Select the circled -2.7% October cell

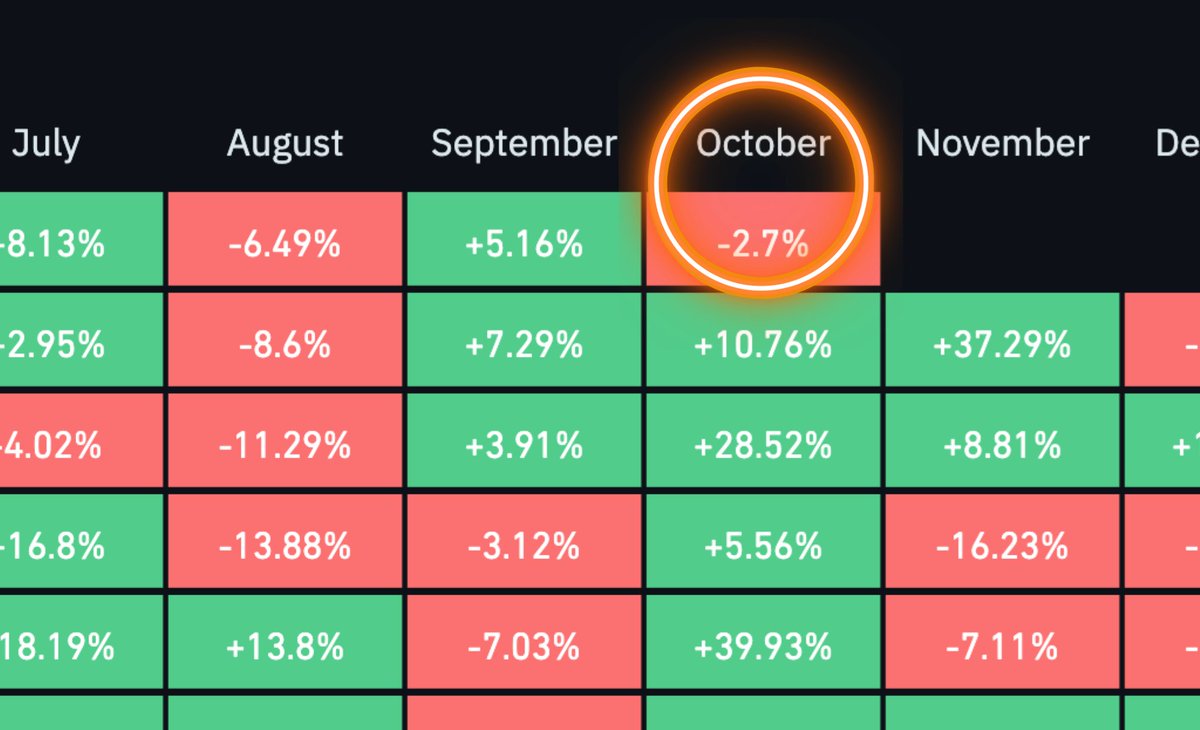764,243
